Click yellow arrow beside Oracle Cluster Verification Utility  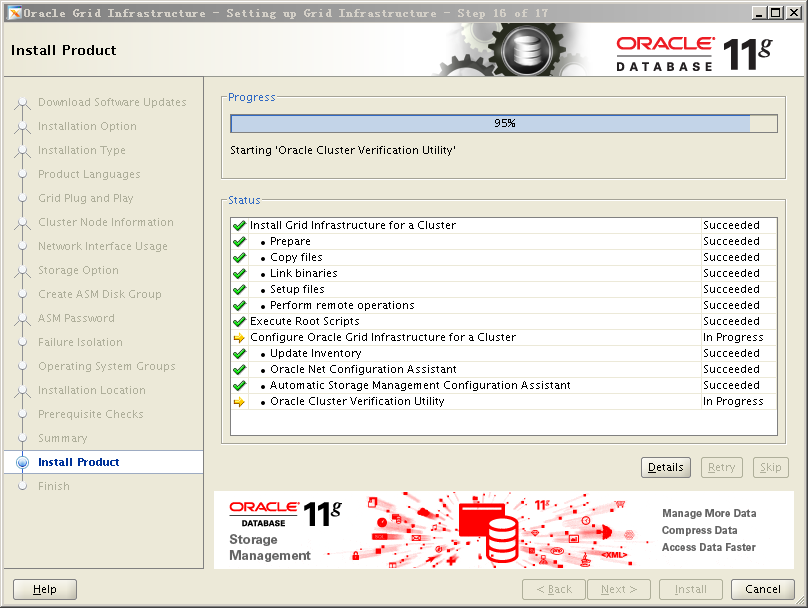(239, 402)
